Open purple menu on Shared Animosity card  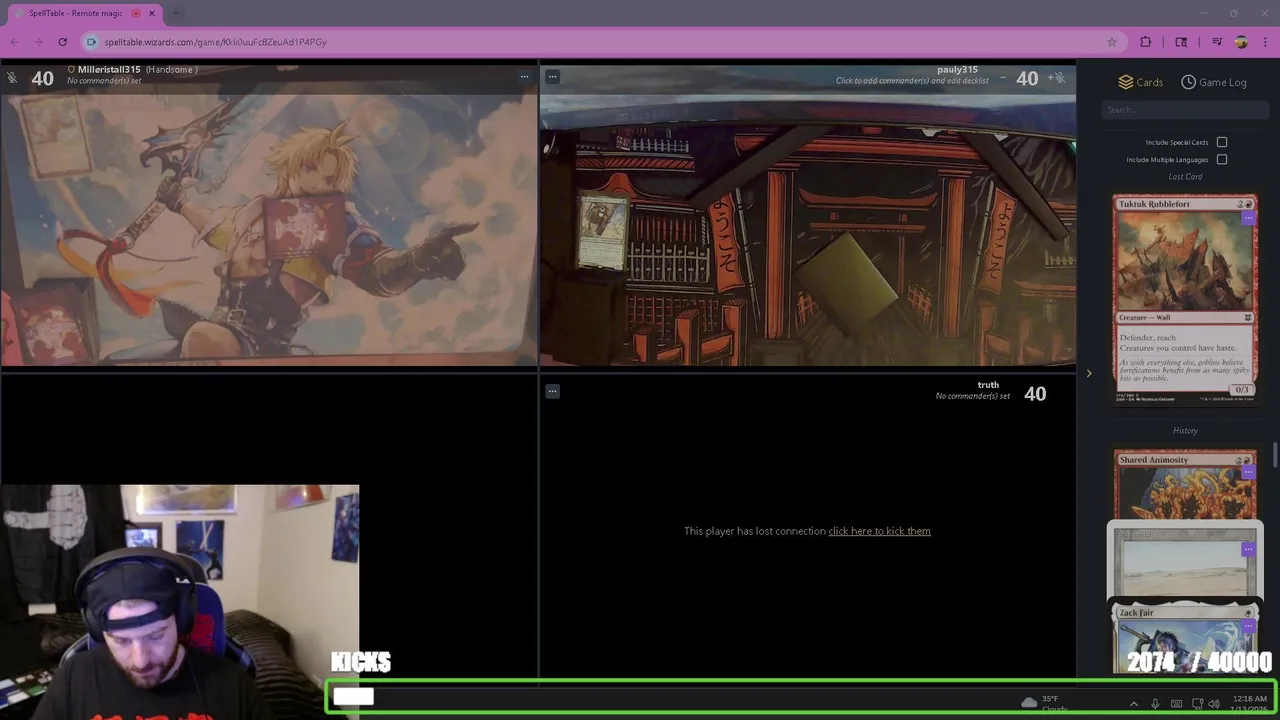(x=1248, y=472)
